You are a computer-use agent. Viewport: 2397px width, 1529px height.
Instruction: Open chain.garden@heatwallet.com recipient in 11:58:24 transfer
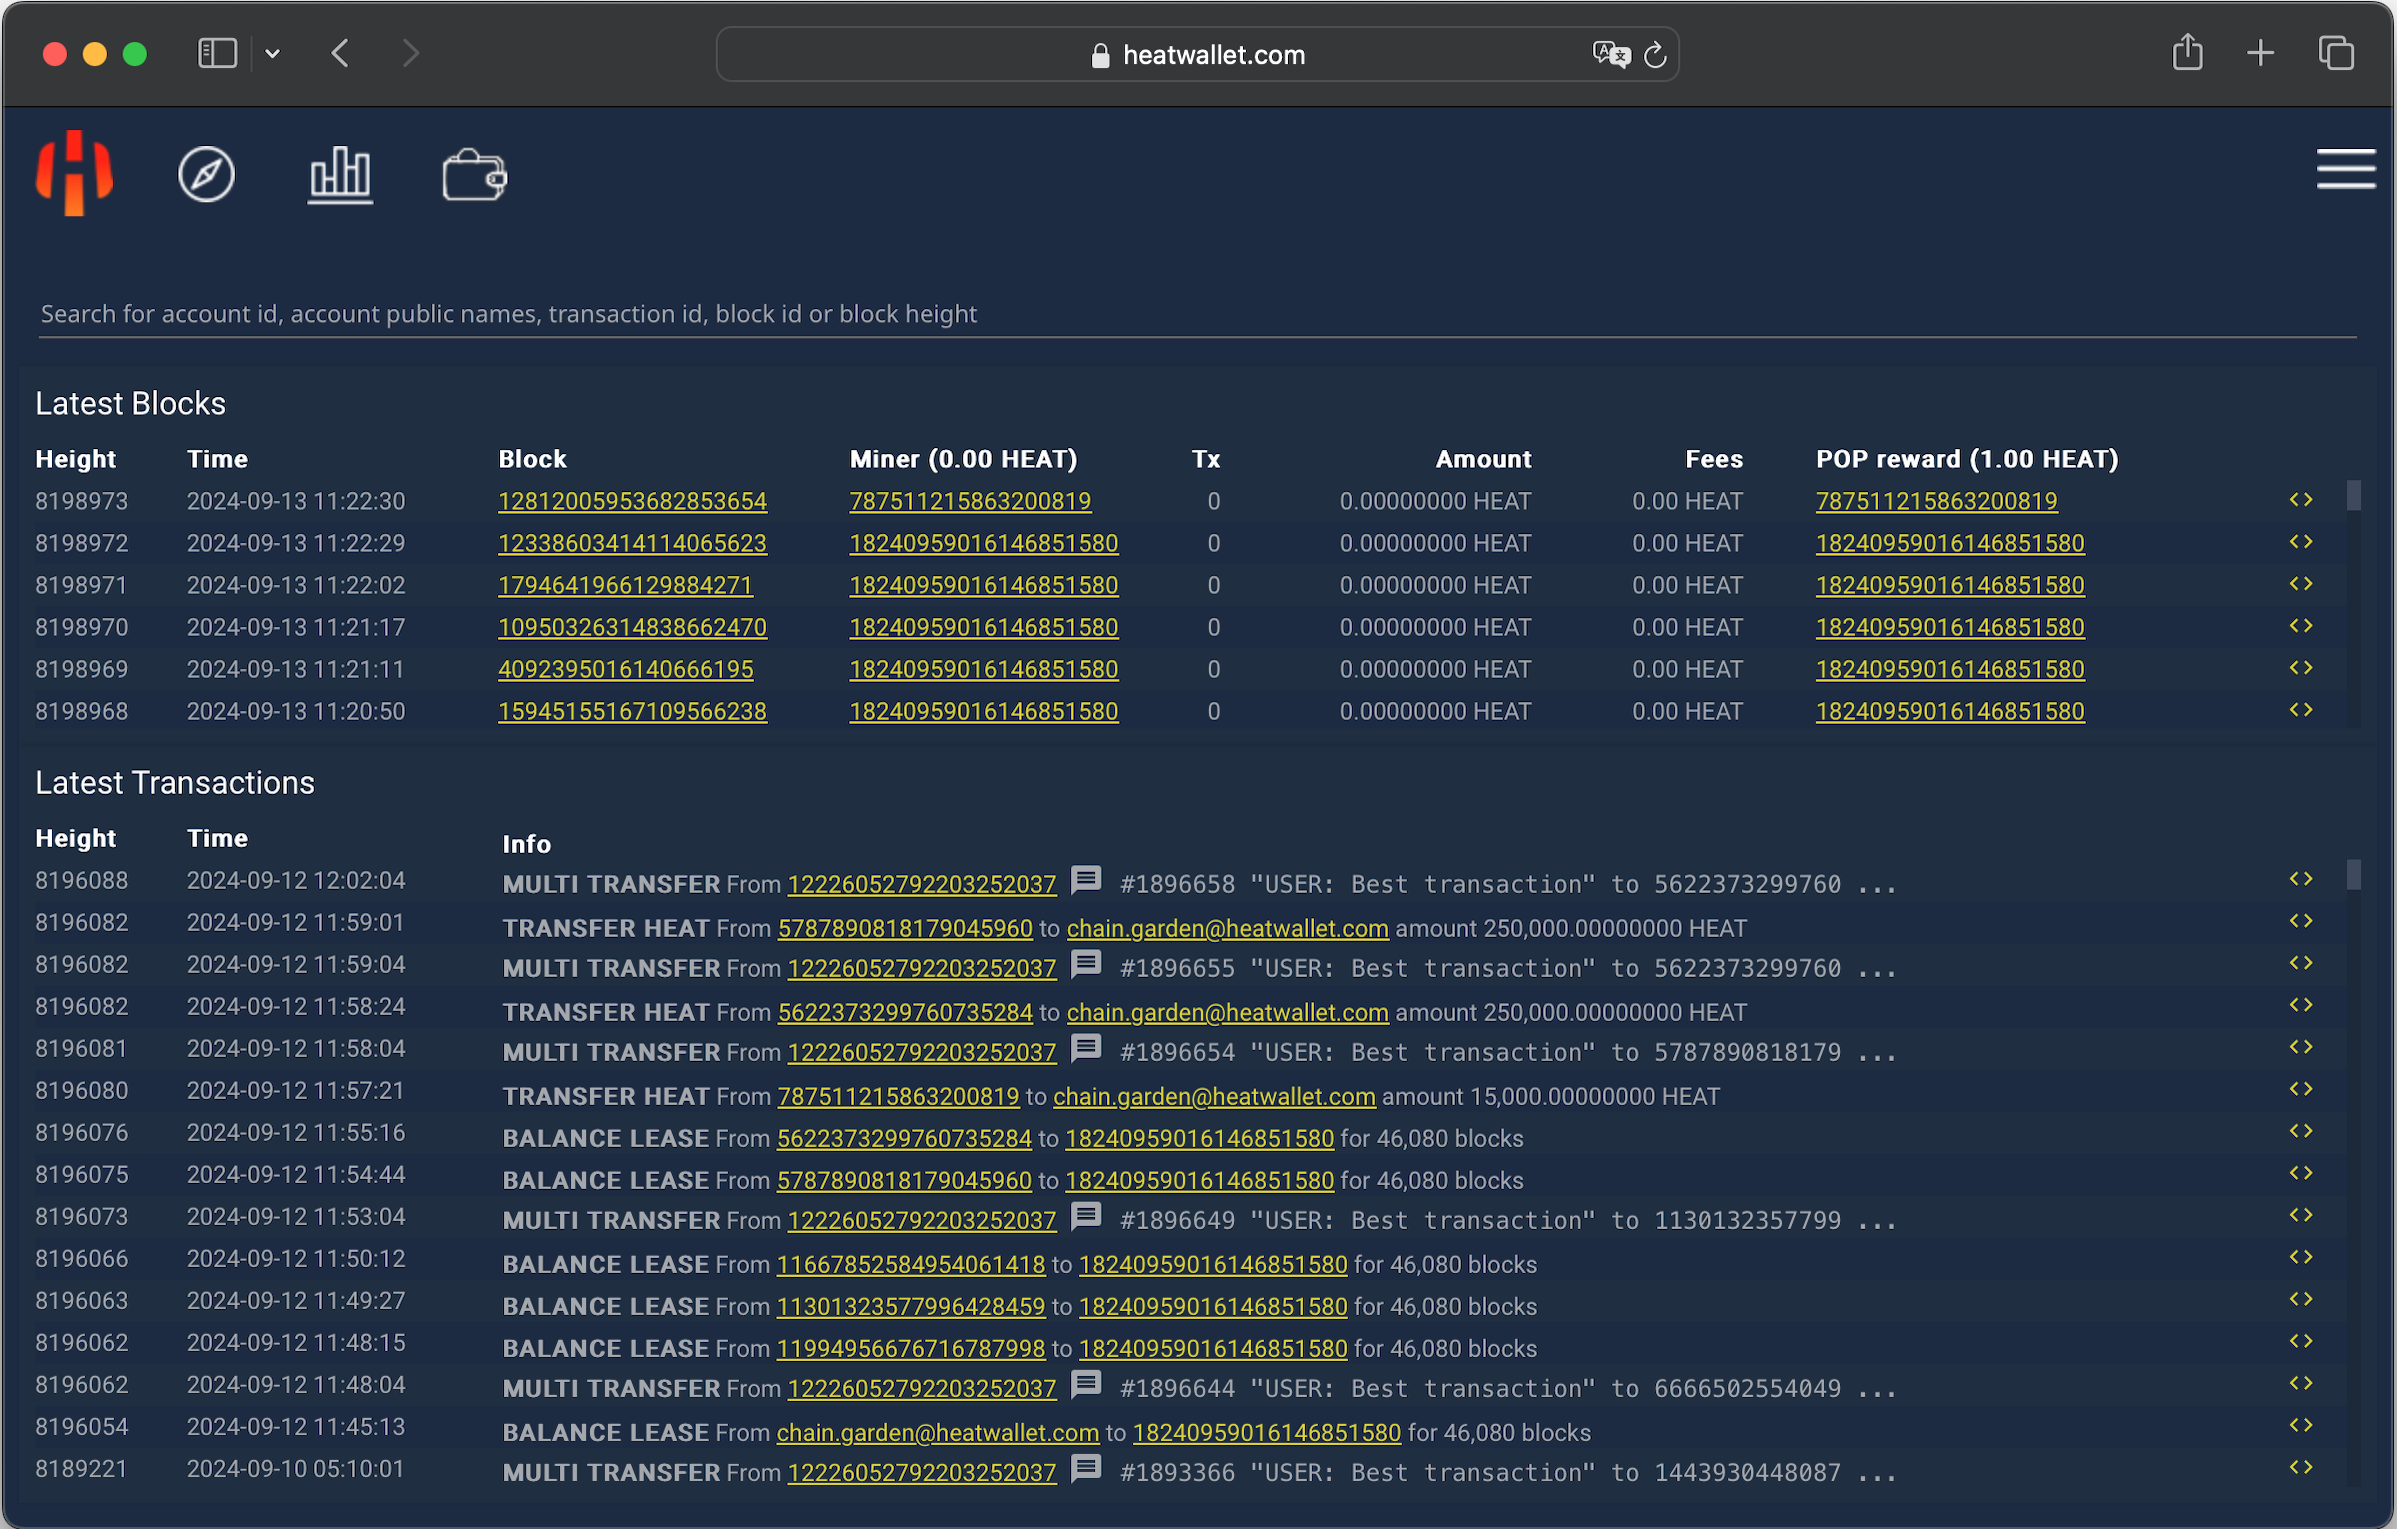pyautogui.click(x=1227, y=1012)
